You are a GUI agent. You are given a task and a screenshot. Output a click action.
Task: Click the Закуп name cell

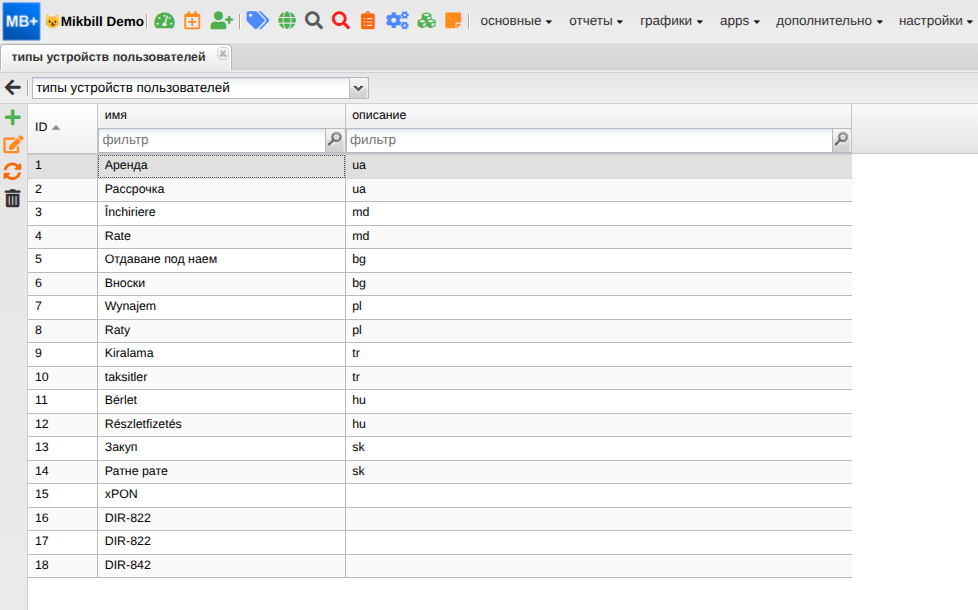pyautogui.click(x=221, y=447)
